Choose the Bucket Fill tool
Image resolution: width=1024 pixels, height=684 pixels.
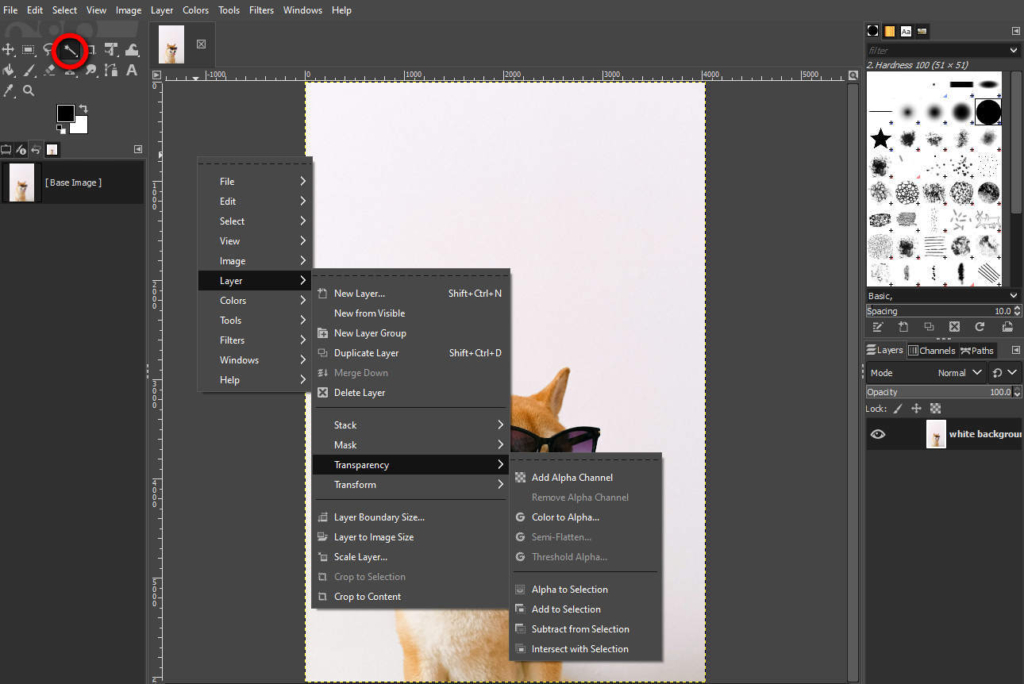click(x=8, y=70)
